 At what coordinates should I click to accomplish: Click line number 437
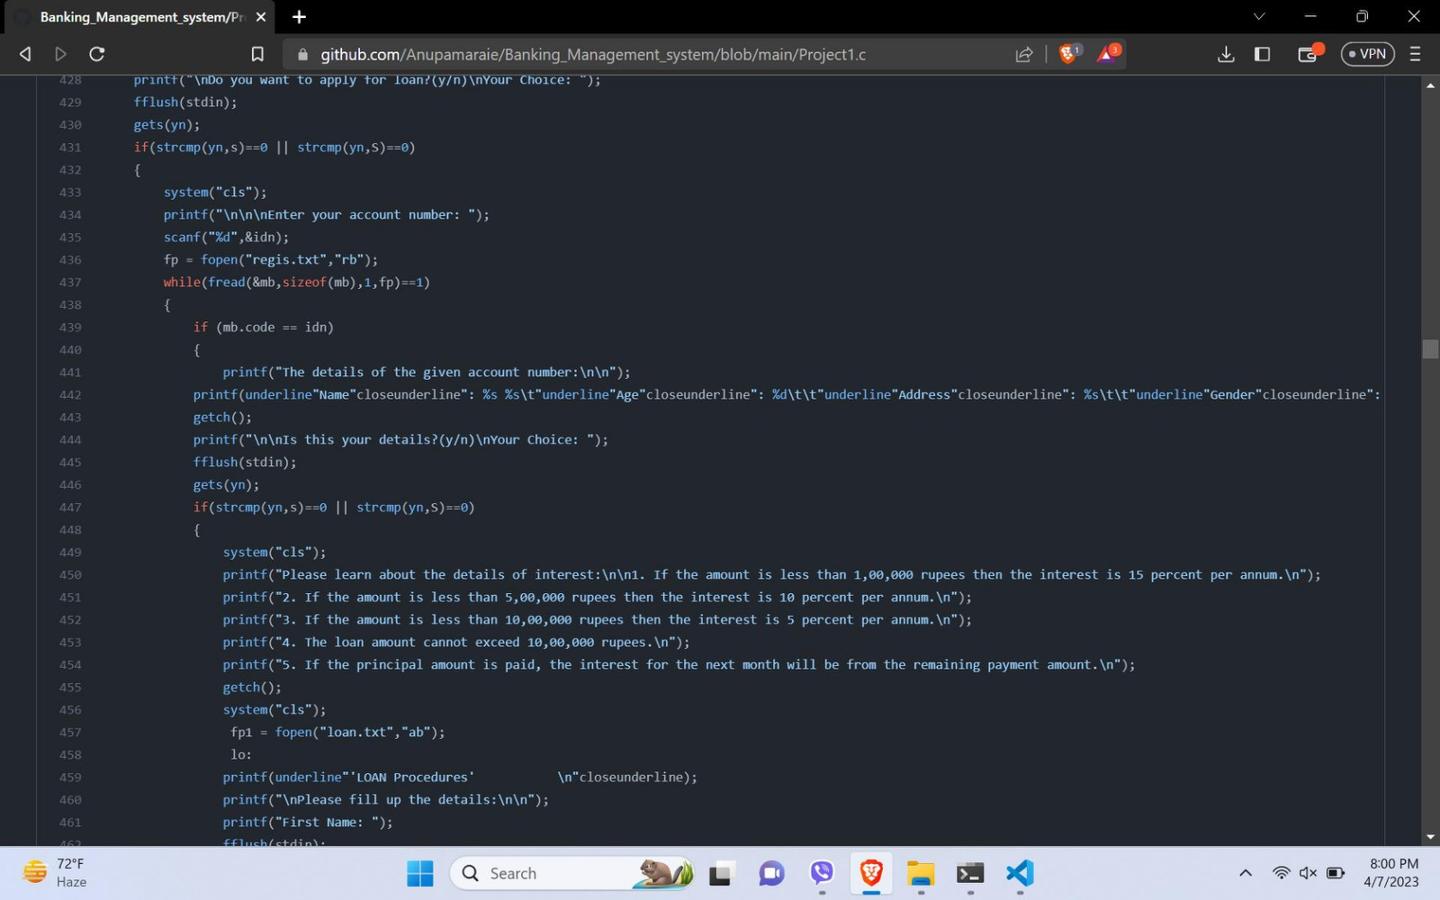click(70, 282)
